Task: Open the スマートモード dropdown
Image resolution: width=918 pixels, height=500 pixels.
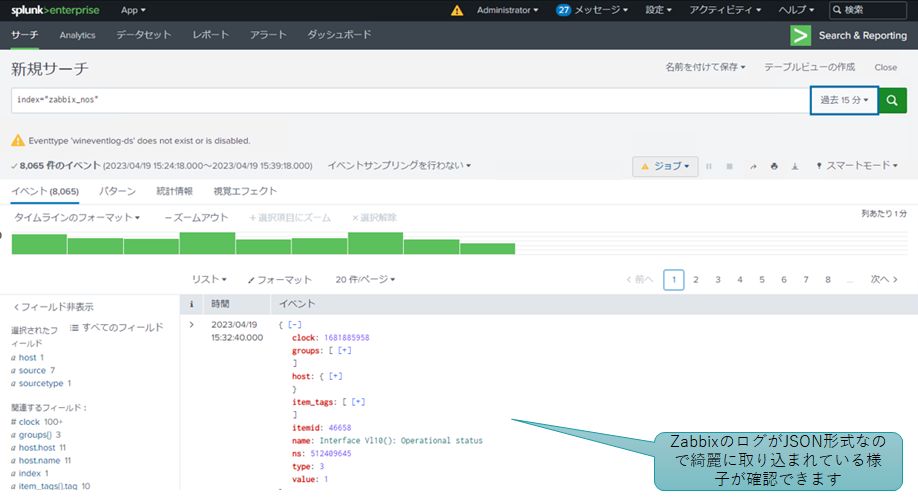Action: click(x=857, y=166)
